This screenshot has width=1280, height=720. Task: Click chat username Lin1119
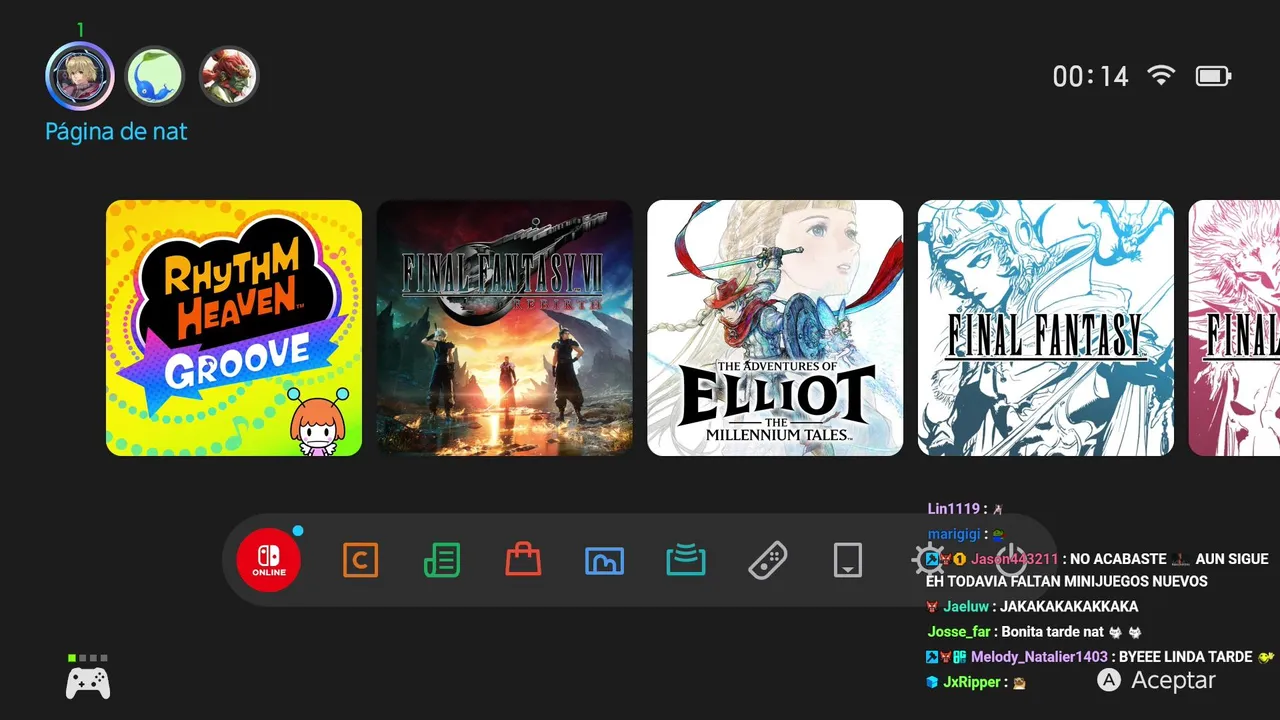point(954,509)
